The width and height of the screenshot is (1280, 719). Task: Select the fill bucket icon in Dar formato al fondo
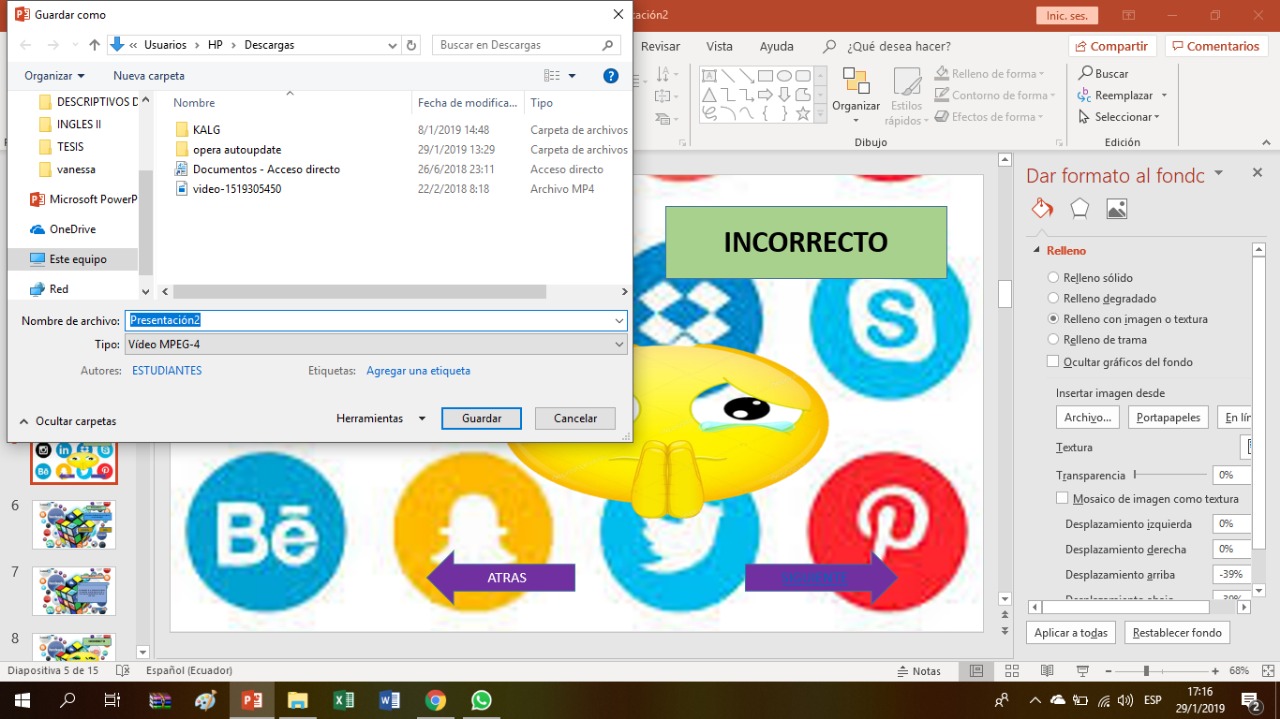(1042, 208)
